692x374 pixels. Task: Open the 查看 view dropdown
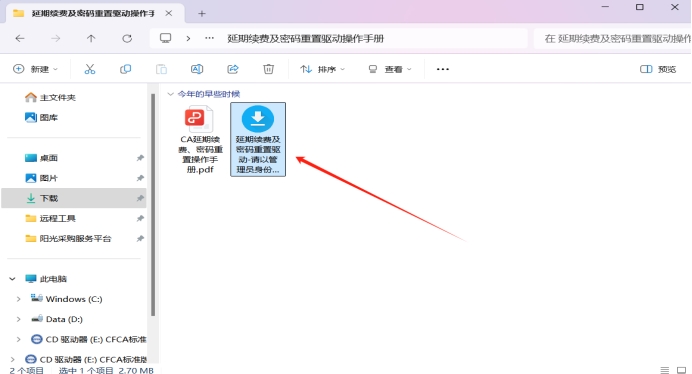[x=390, y=69]
